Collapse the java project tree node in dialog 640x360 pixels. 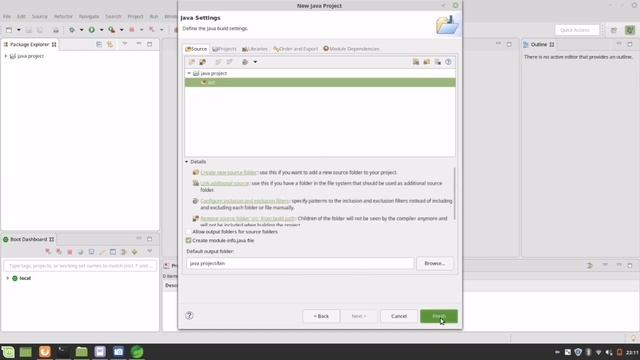(x=189, y=73)
